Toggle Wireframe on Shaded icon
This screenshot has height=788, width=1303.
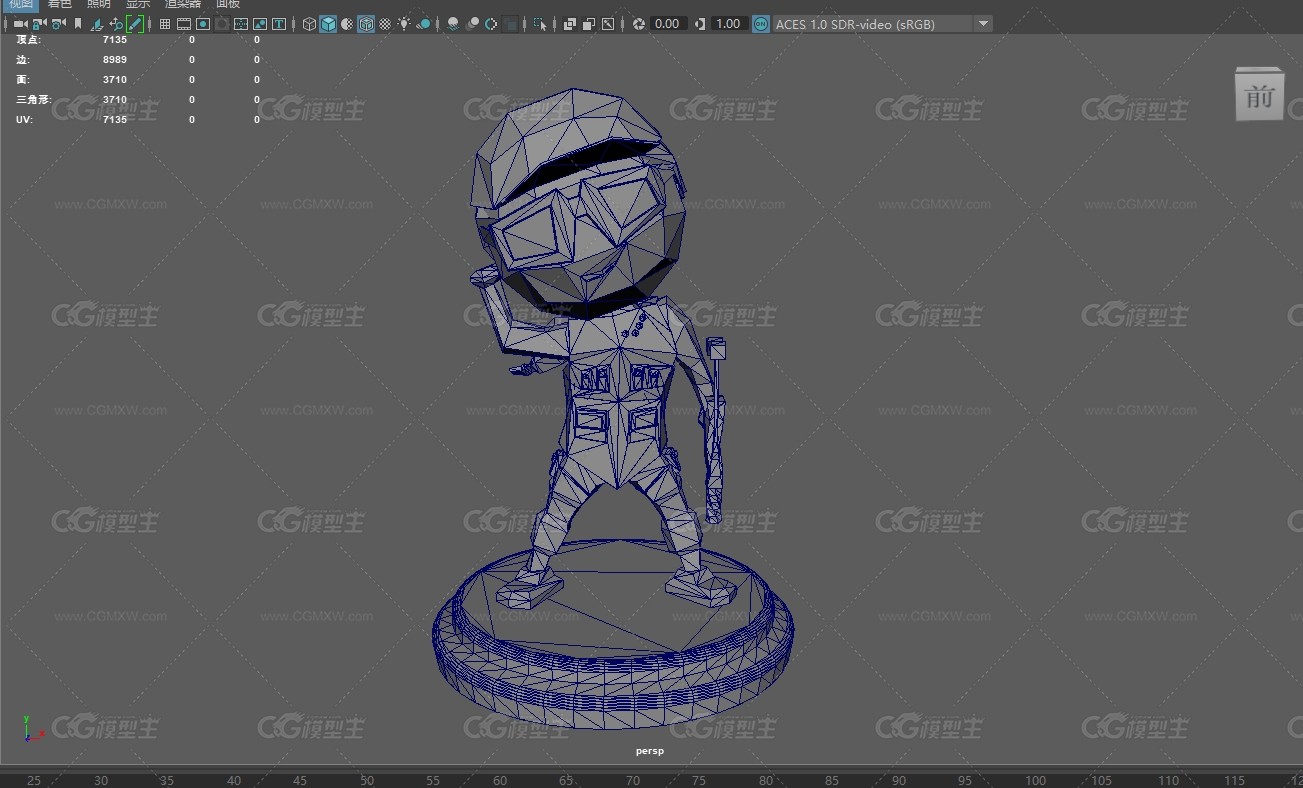pyautogui.click(x=366, y=24)
